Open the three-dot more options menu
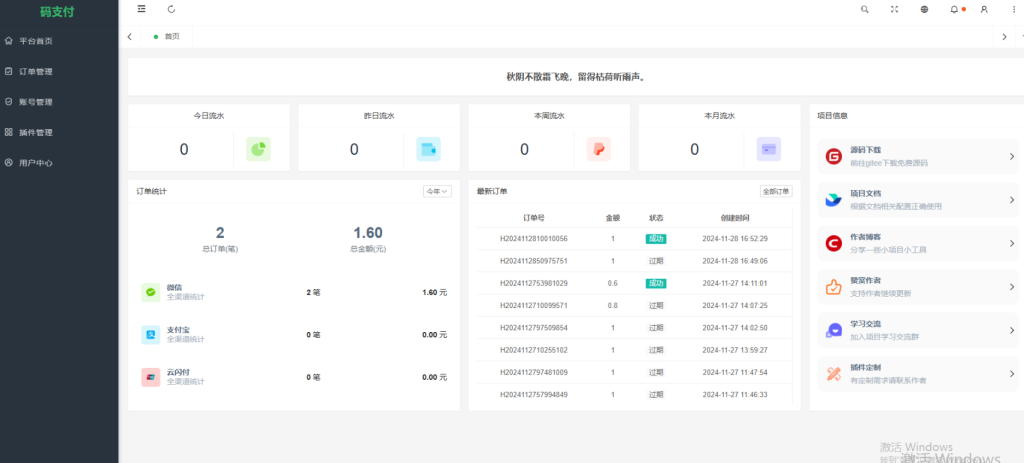Viewport: 1024px width, 463px height. (x=1013, y=9)
